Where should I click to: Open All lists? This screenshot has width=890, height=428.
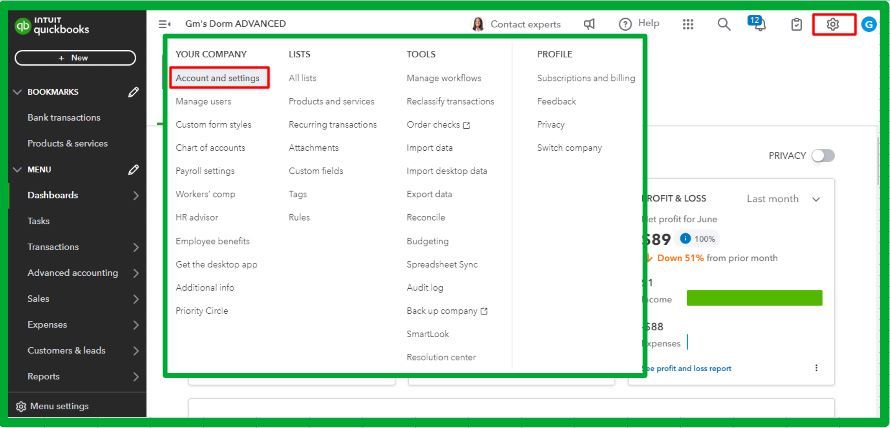coord(303,78)
